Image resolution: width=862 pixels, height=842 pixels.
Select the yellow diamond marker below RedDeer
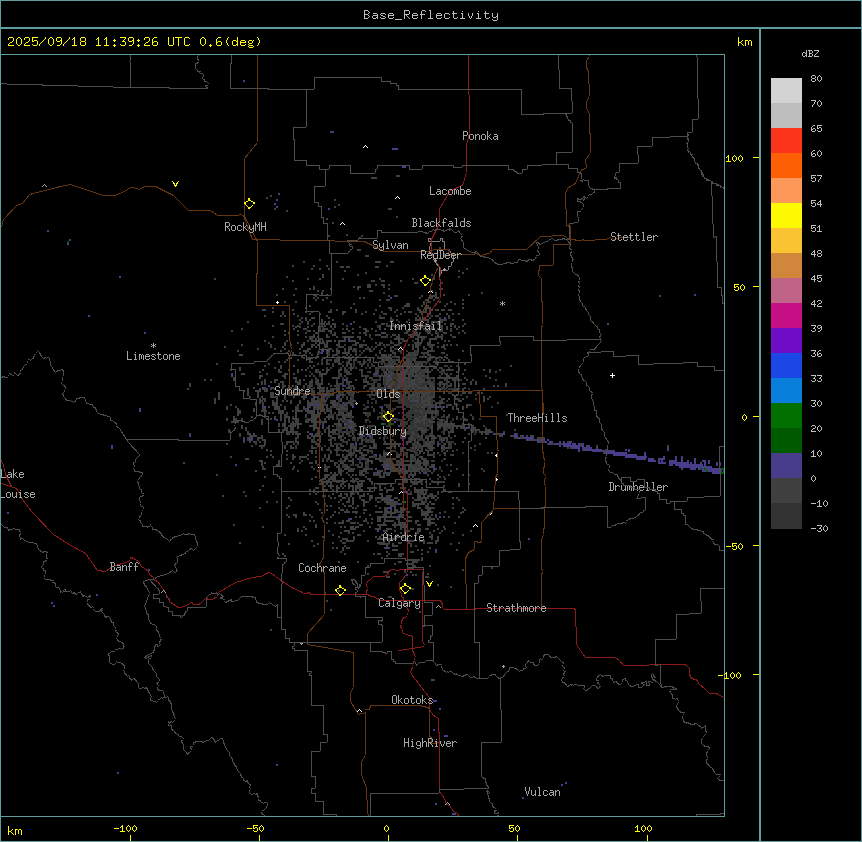click(425, 280)
